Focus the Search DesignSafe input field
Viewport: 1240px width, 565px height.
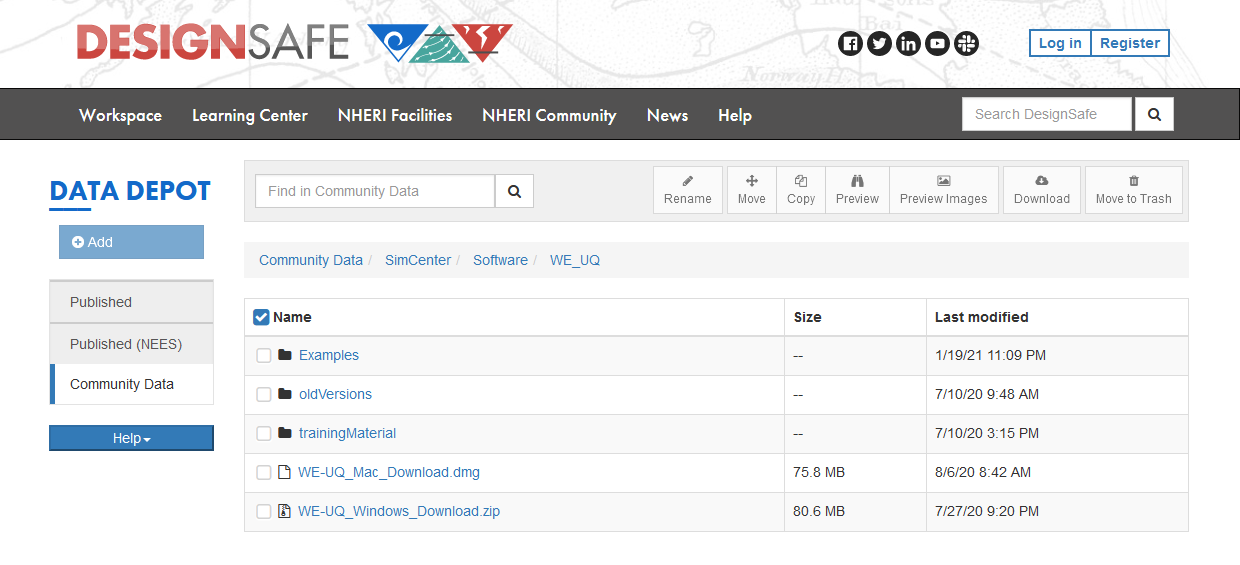click(x=1047, y=114)
